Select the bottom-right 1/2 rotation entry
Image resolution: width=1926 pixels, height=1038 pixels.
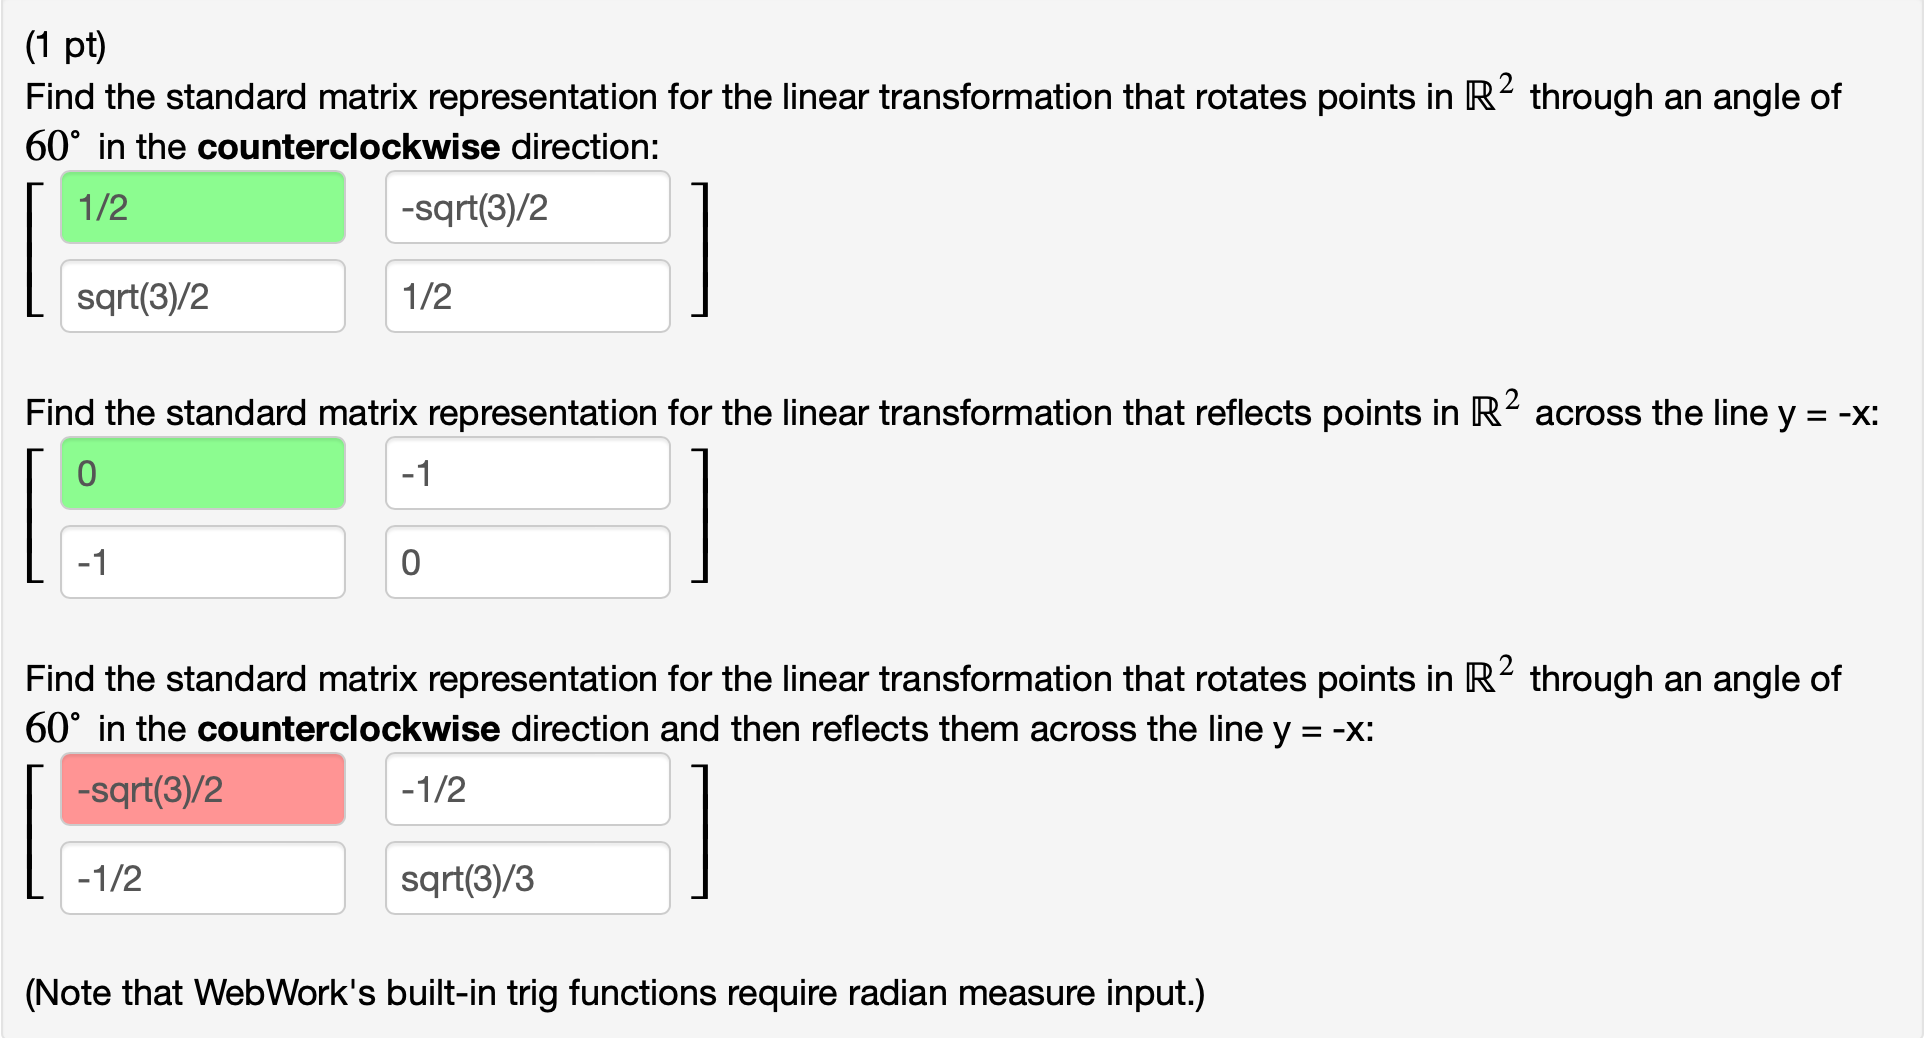point(527,295)
